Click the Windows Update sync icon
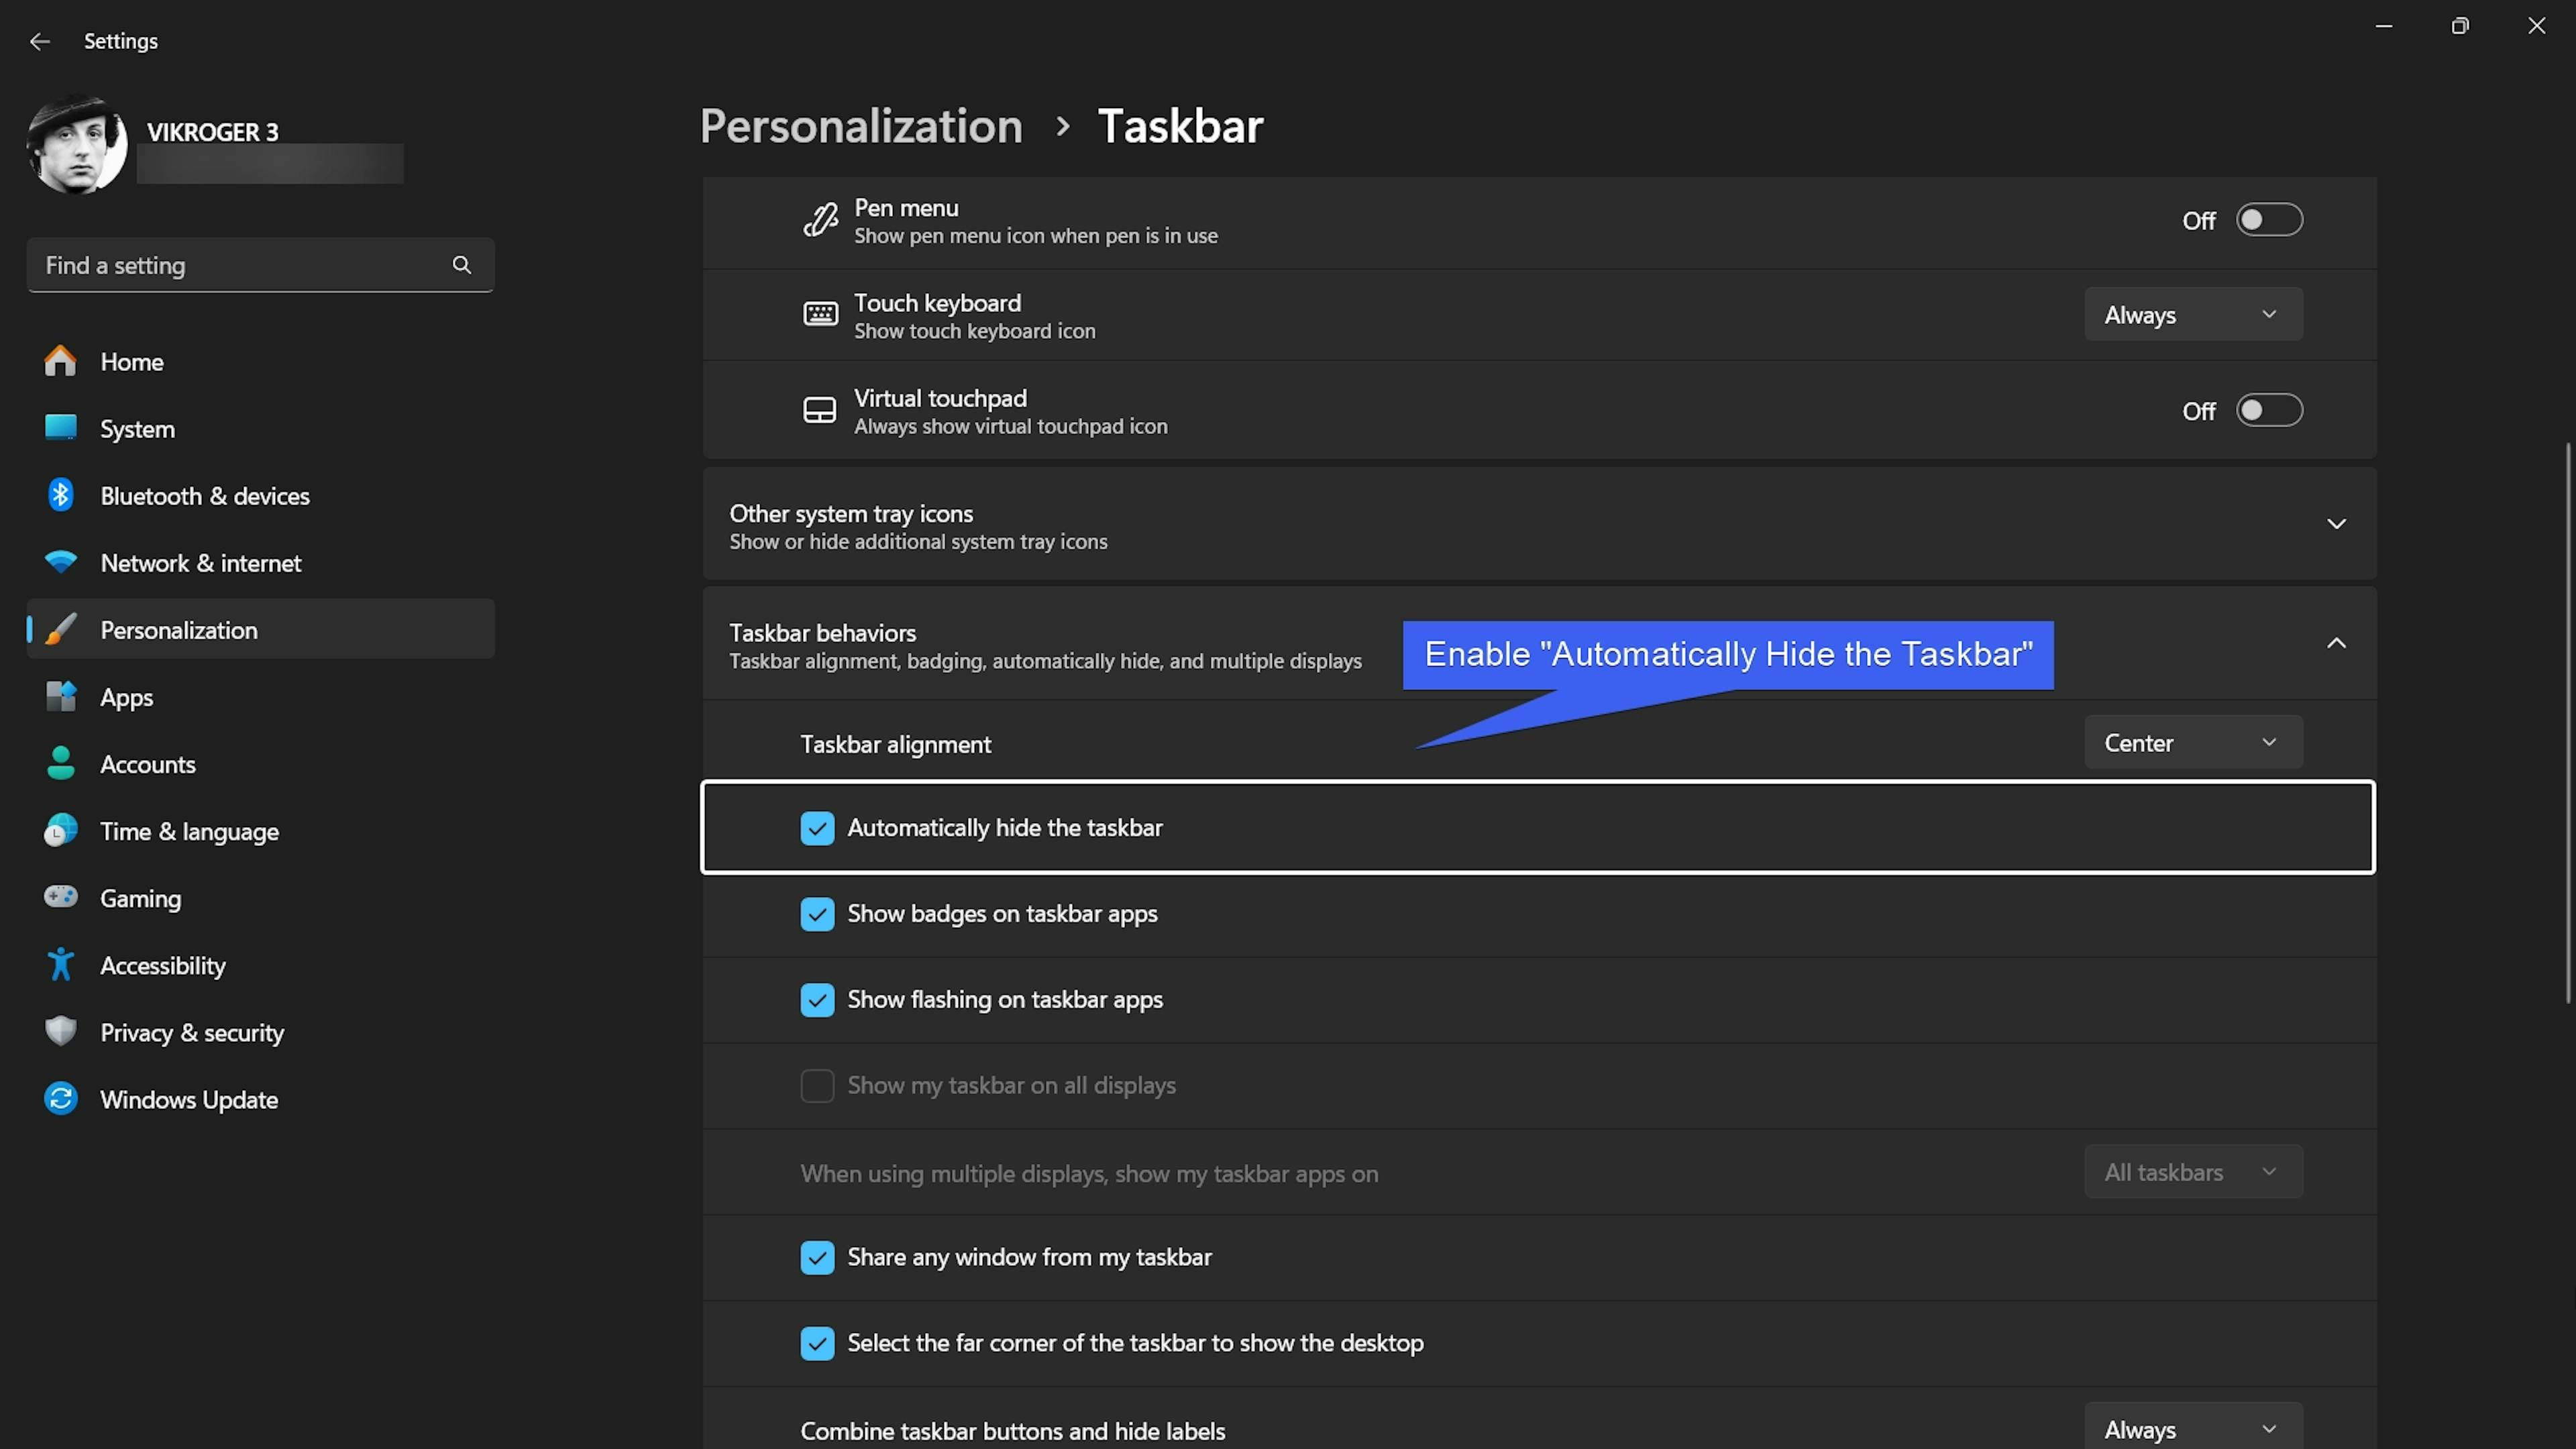The height and width of the screenshot is (1449, 2576). 60,1099
